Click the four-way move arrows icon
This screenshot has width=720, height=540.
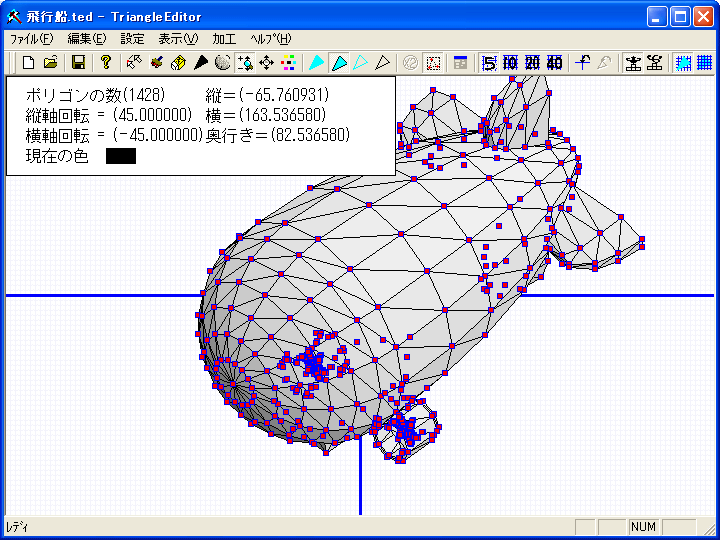click(267, 63)
